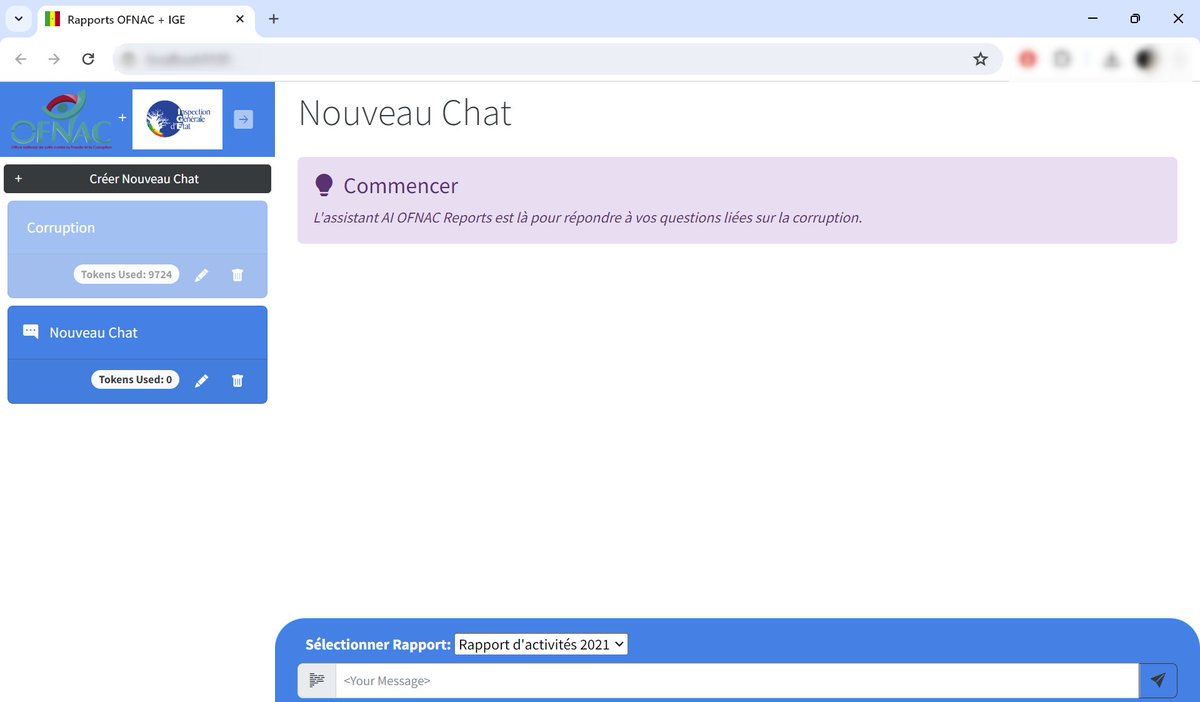Click the plus icon on Créer Nouveau Chat

coord(18,179)
